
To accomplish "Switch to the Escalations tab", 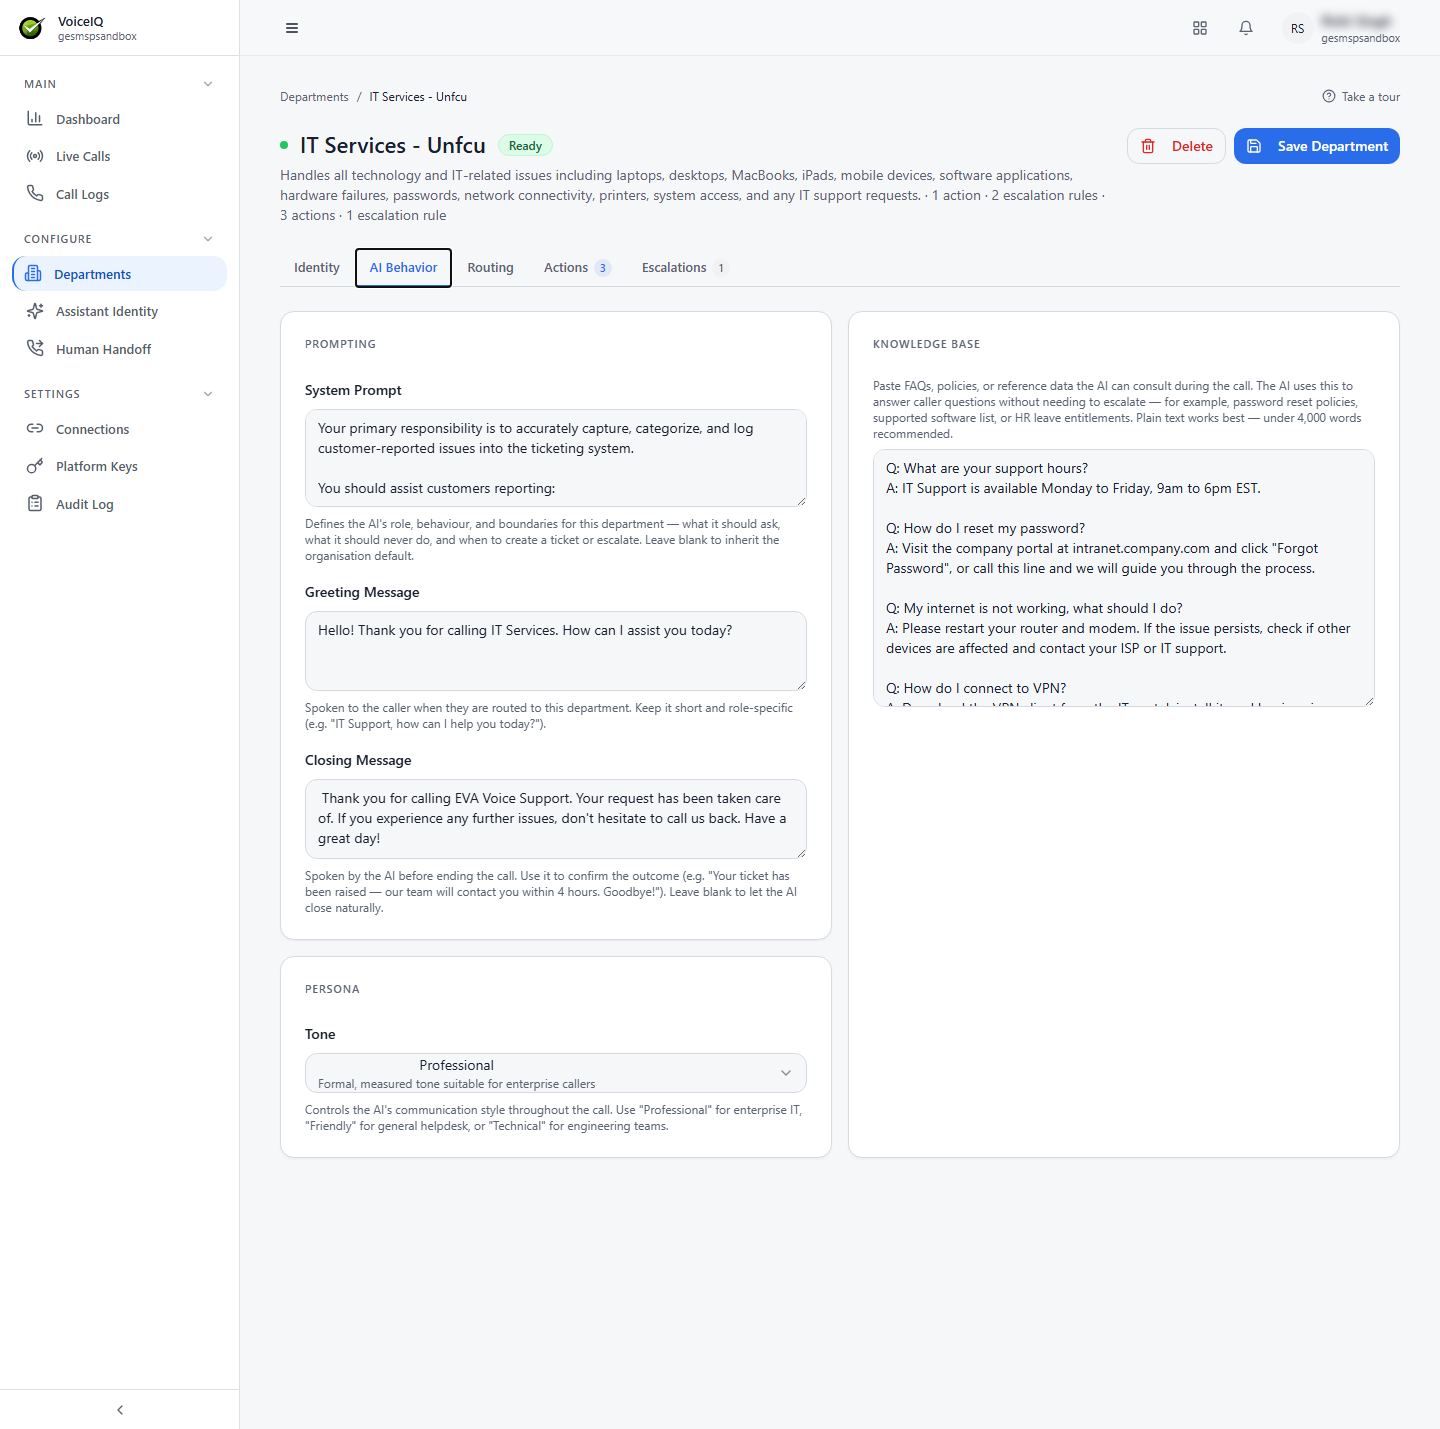I will point(685,268).
